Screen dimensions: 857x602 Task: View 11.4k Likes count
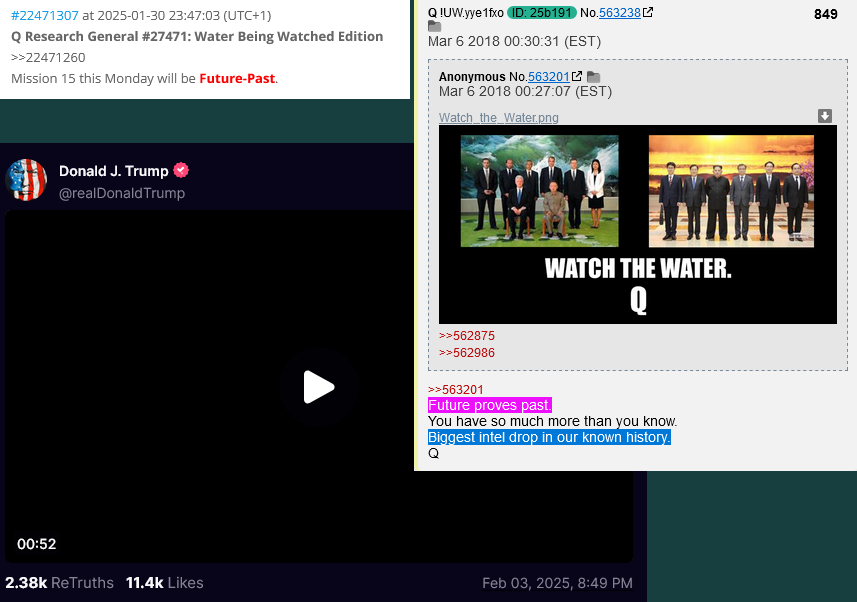pos(165,583)
